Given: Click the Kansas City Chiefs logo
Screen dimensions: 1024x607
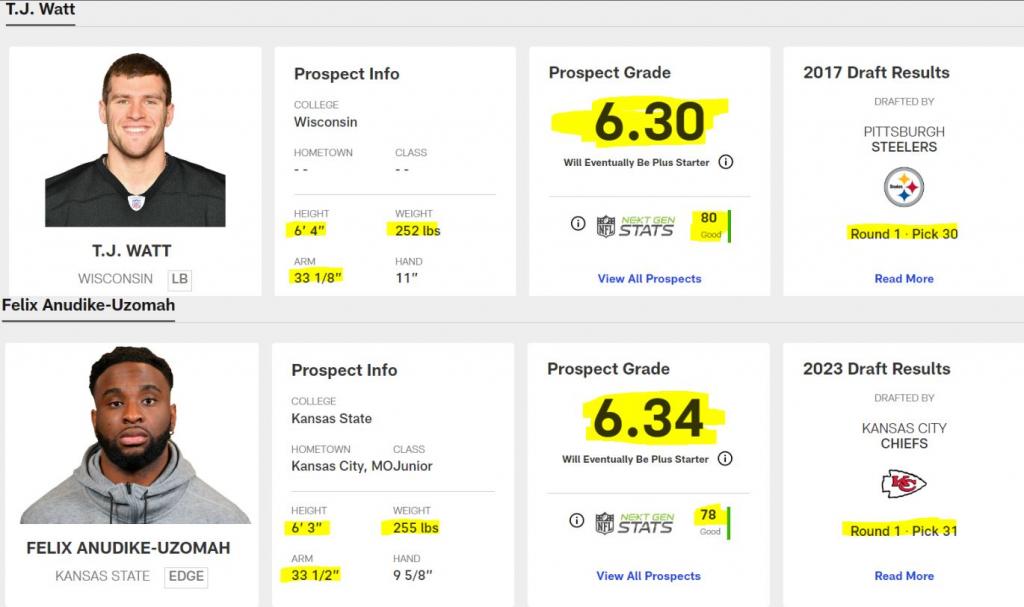Looking at the screenshot, I should click(x=904, y=484).
